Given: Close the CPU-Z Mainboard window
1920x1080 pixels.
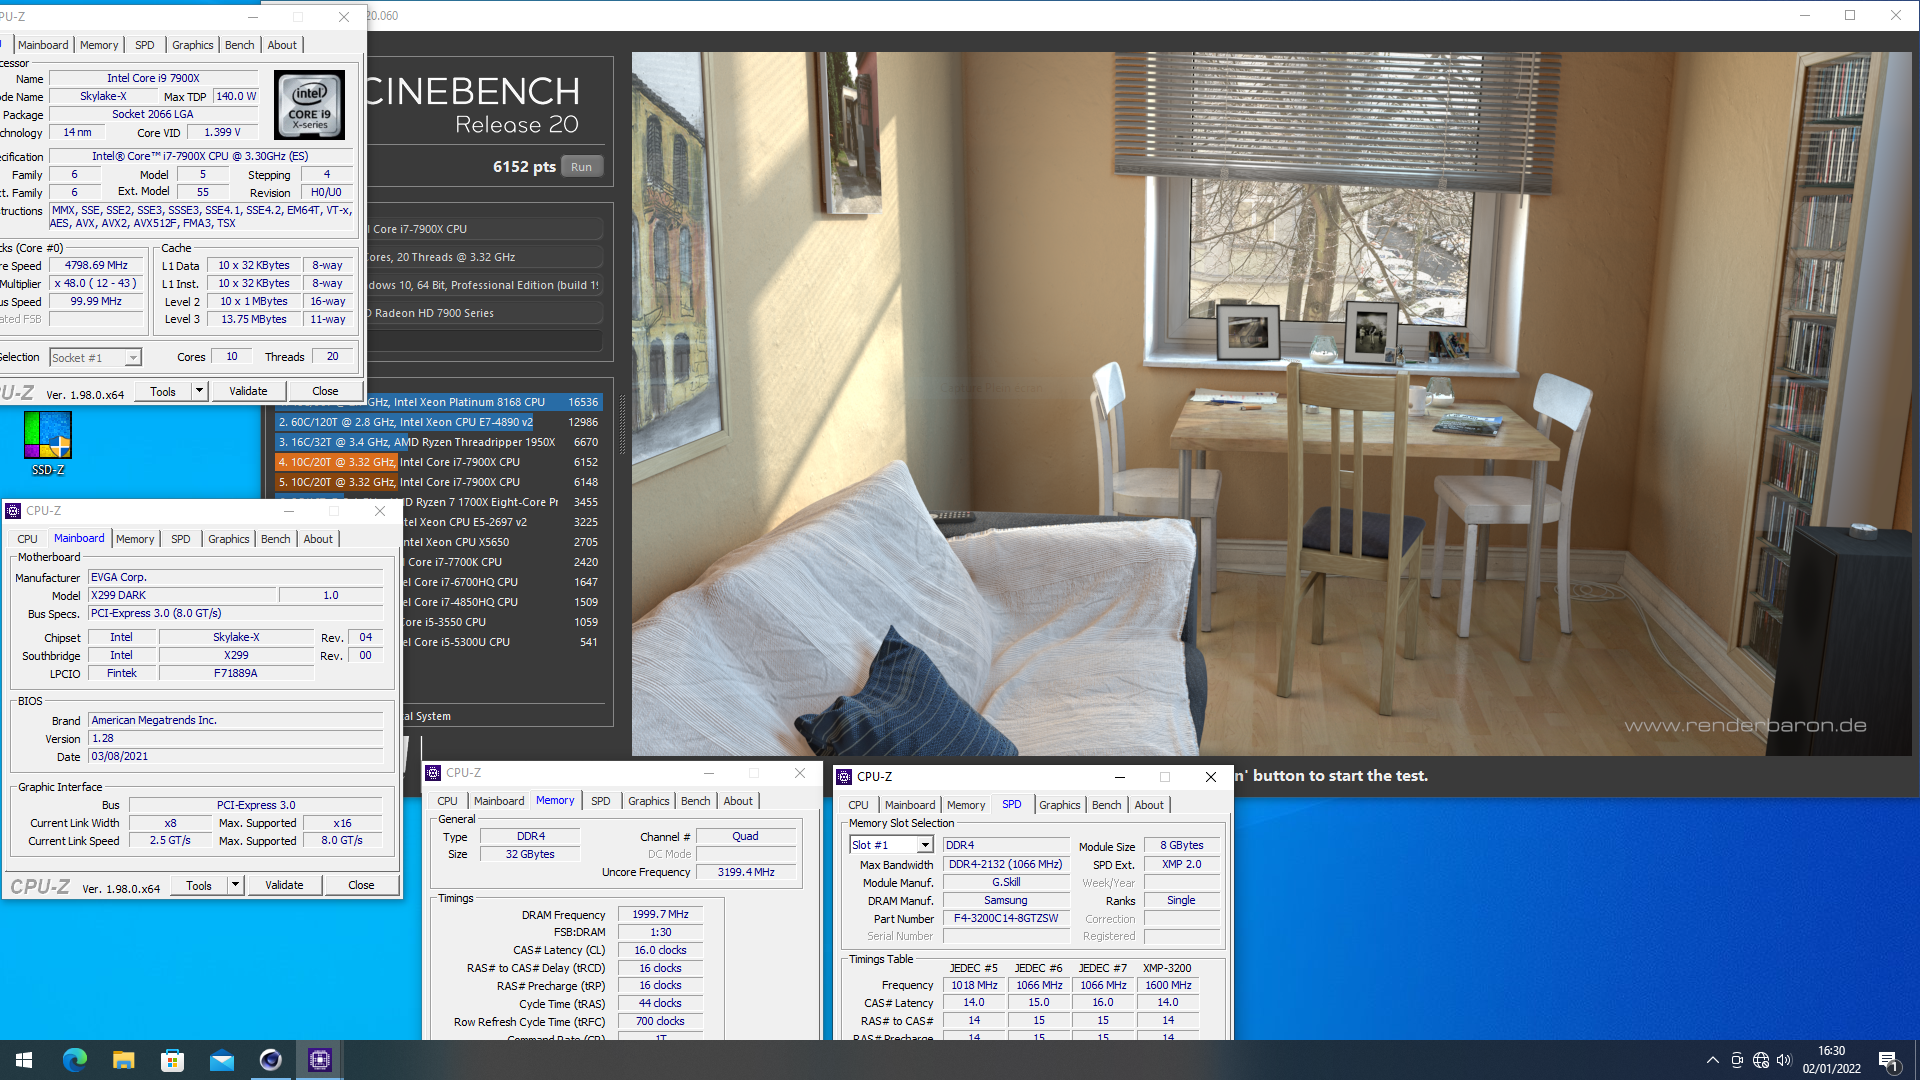Looking at the screenshot, I should click(379, 511).
